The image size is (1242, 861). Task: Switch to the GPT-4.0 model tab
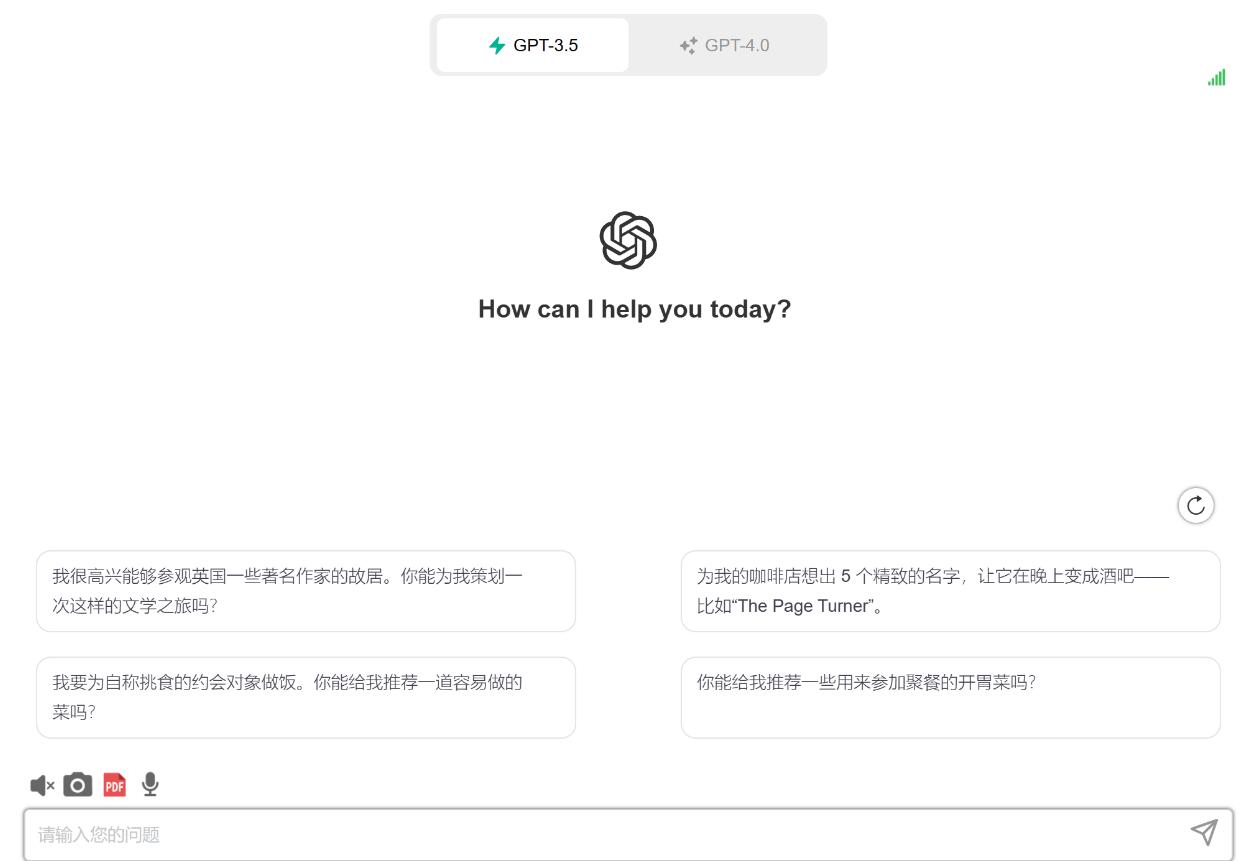724,45
